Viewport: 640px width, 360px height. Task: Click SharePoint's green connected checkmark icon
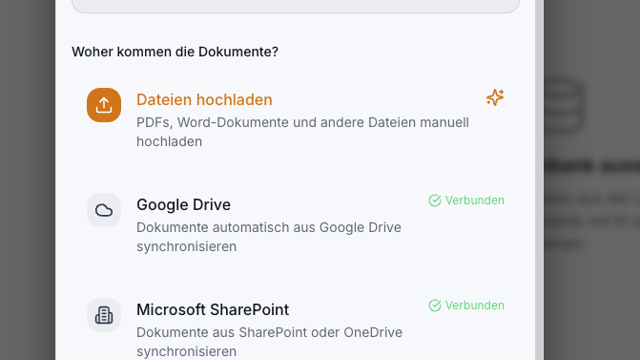[435, 305]
